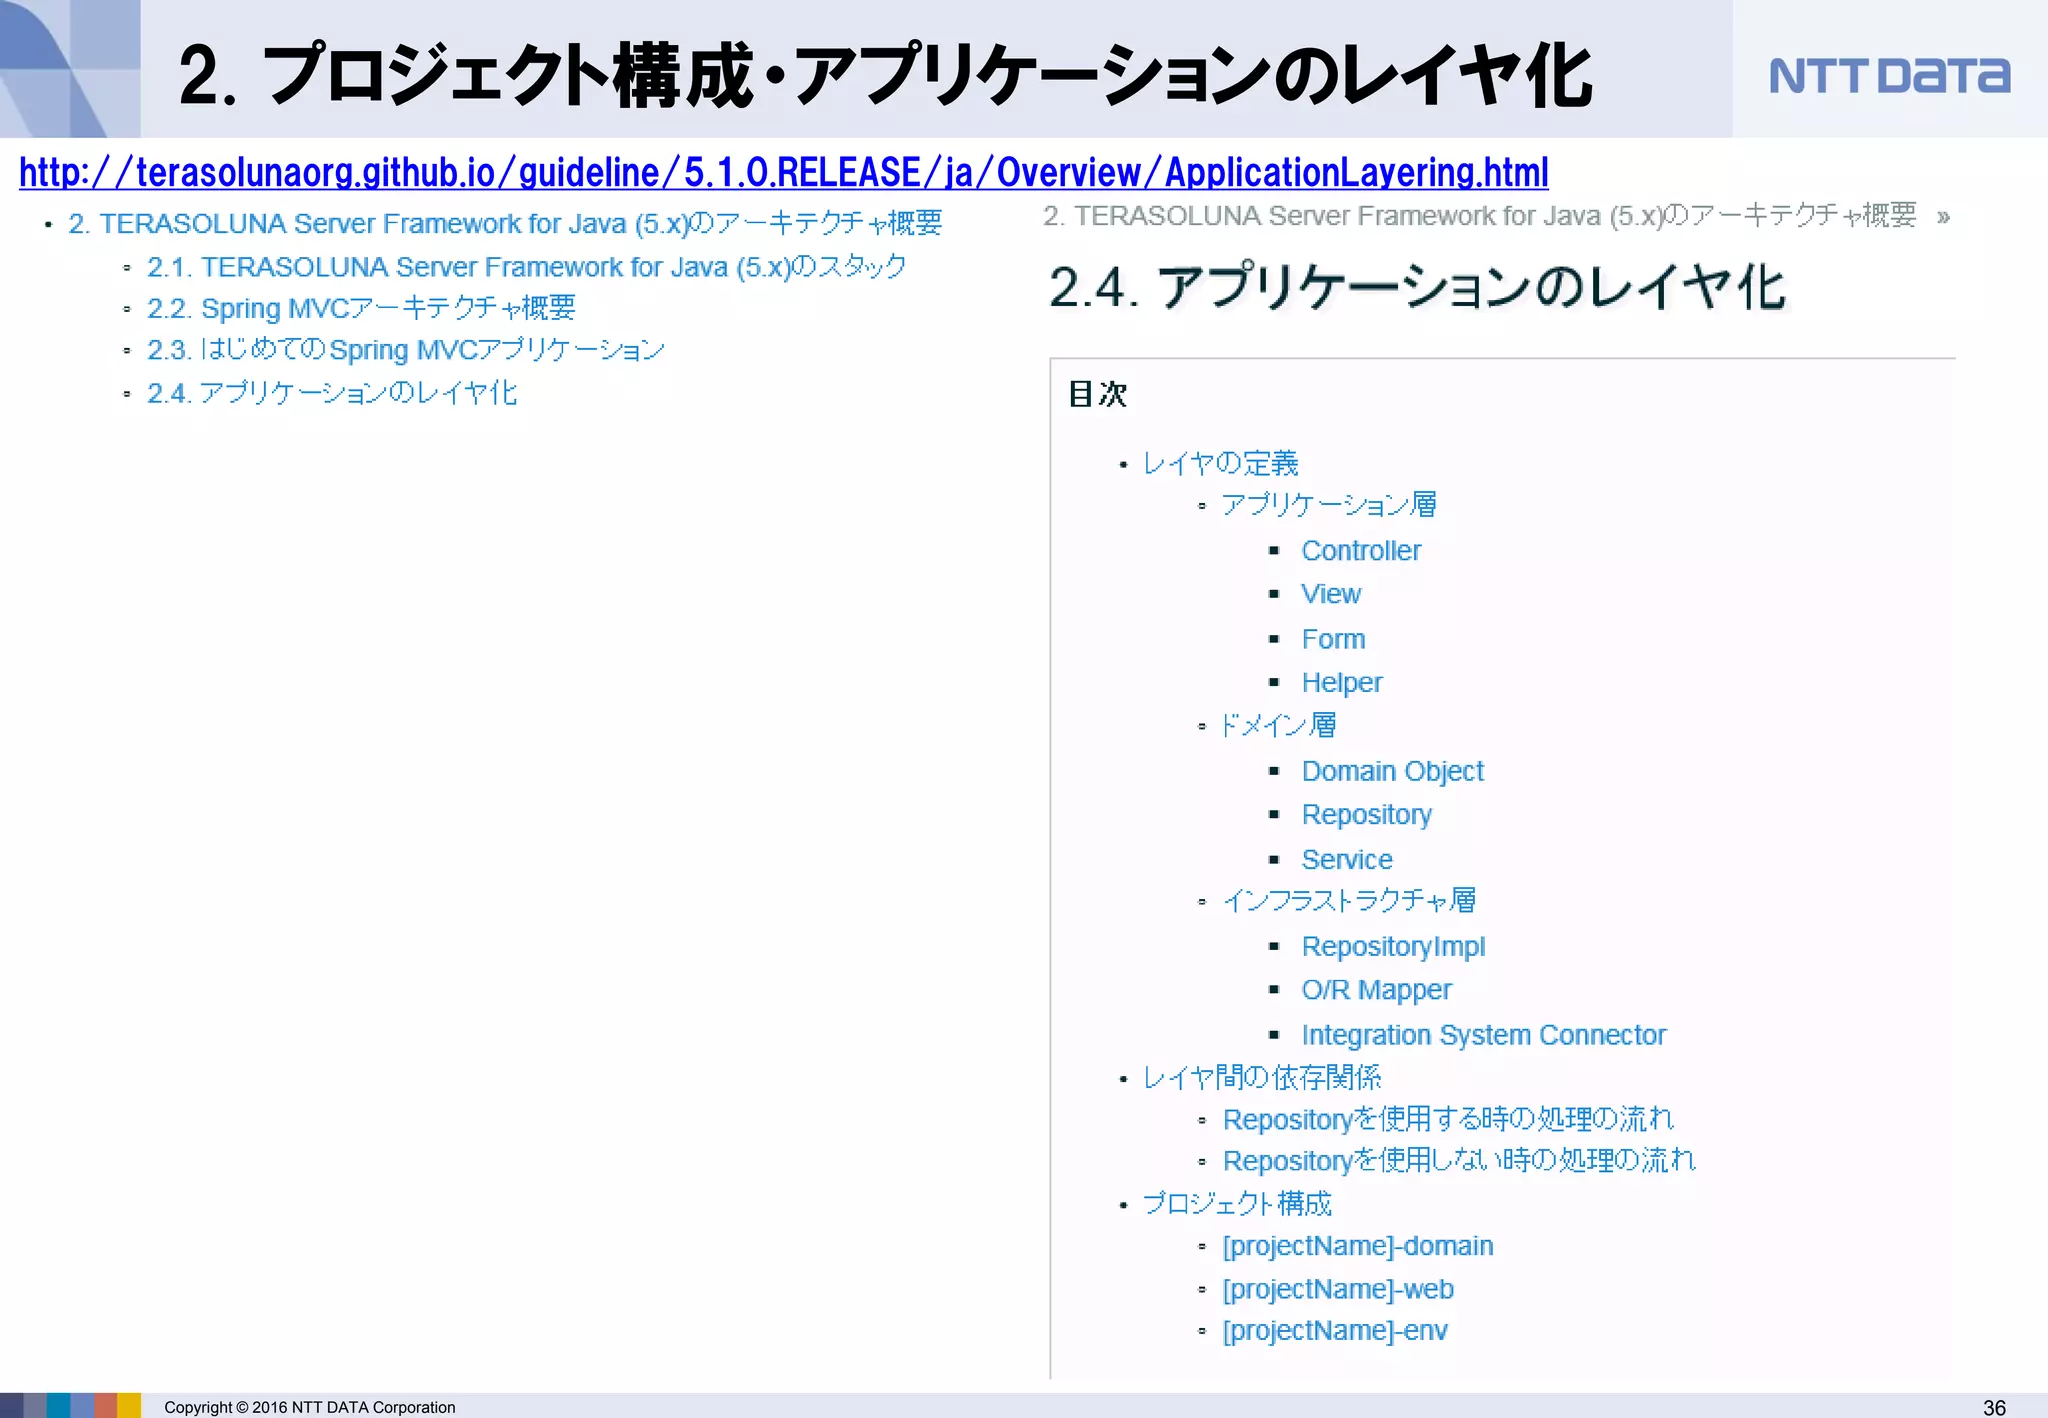Open the 'Repository' contents link
The height and width of the screenshot is (1418, 2048).
pos(1367,815)
